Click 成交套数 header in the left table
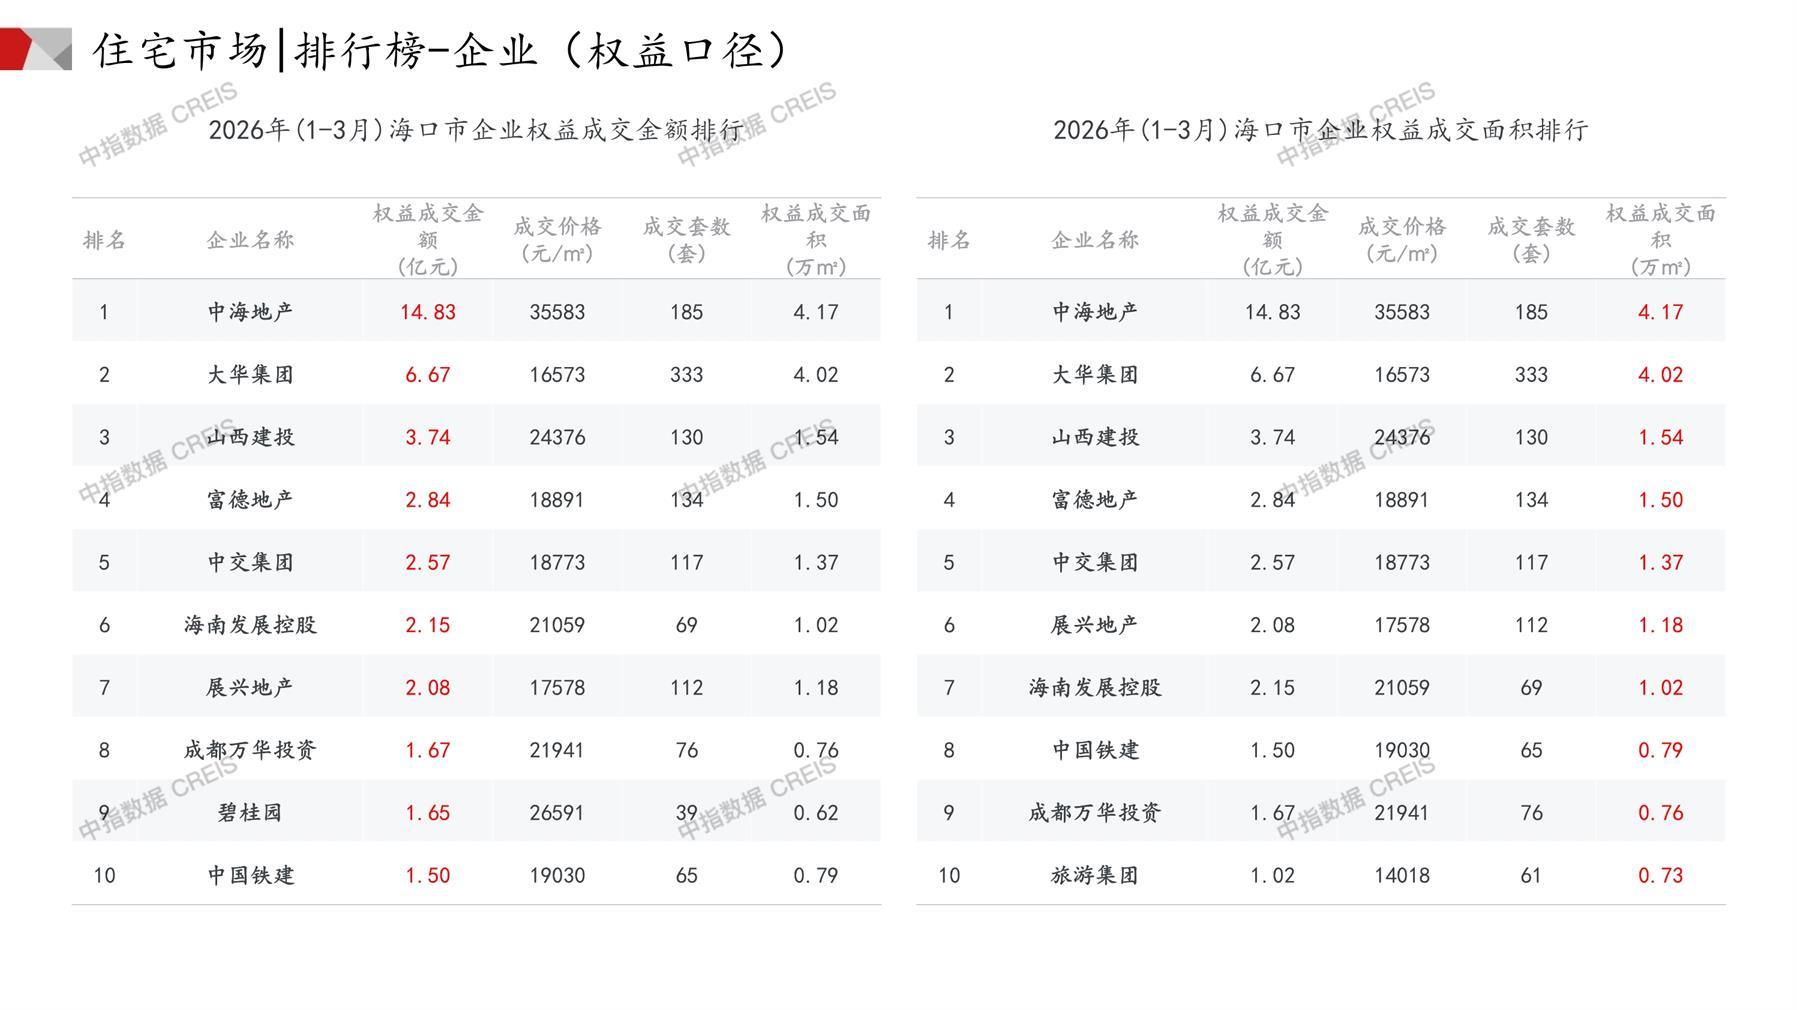This screenshot has width=1797, height=1010. click(686, 240)
